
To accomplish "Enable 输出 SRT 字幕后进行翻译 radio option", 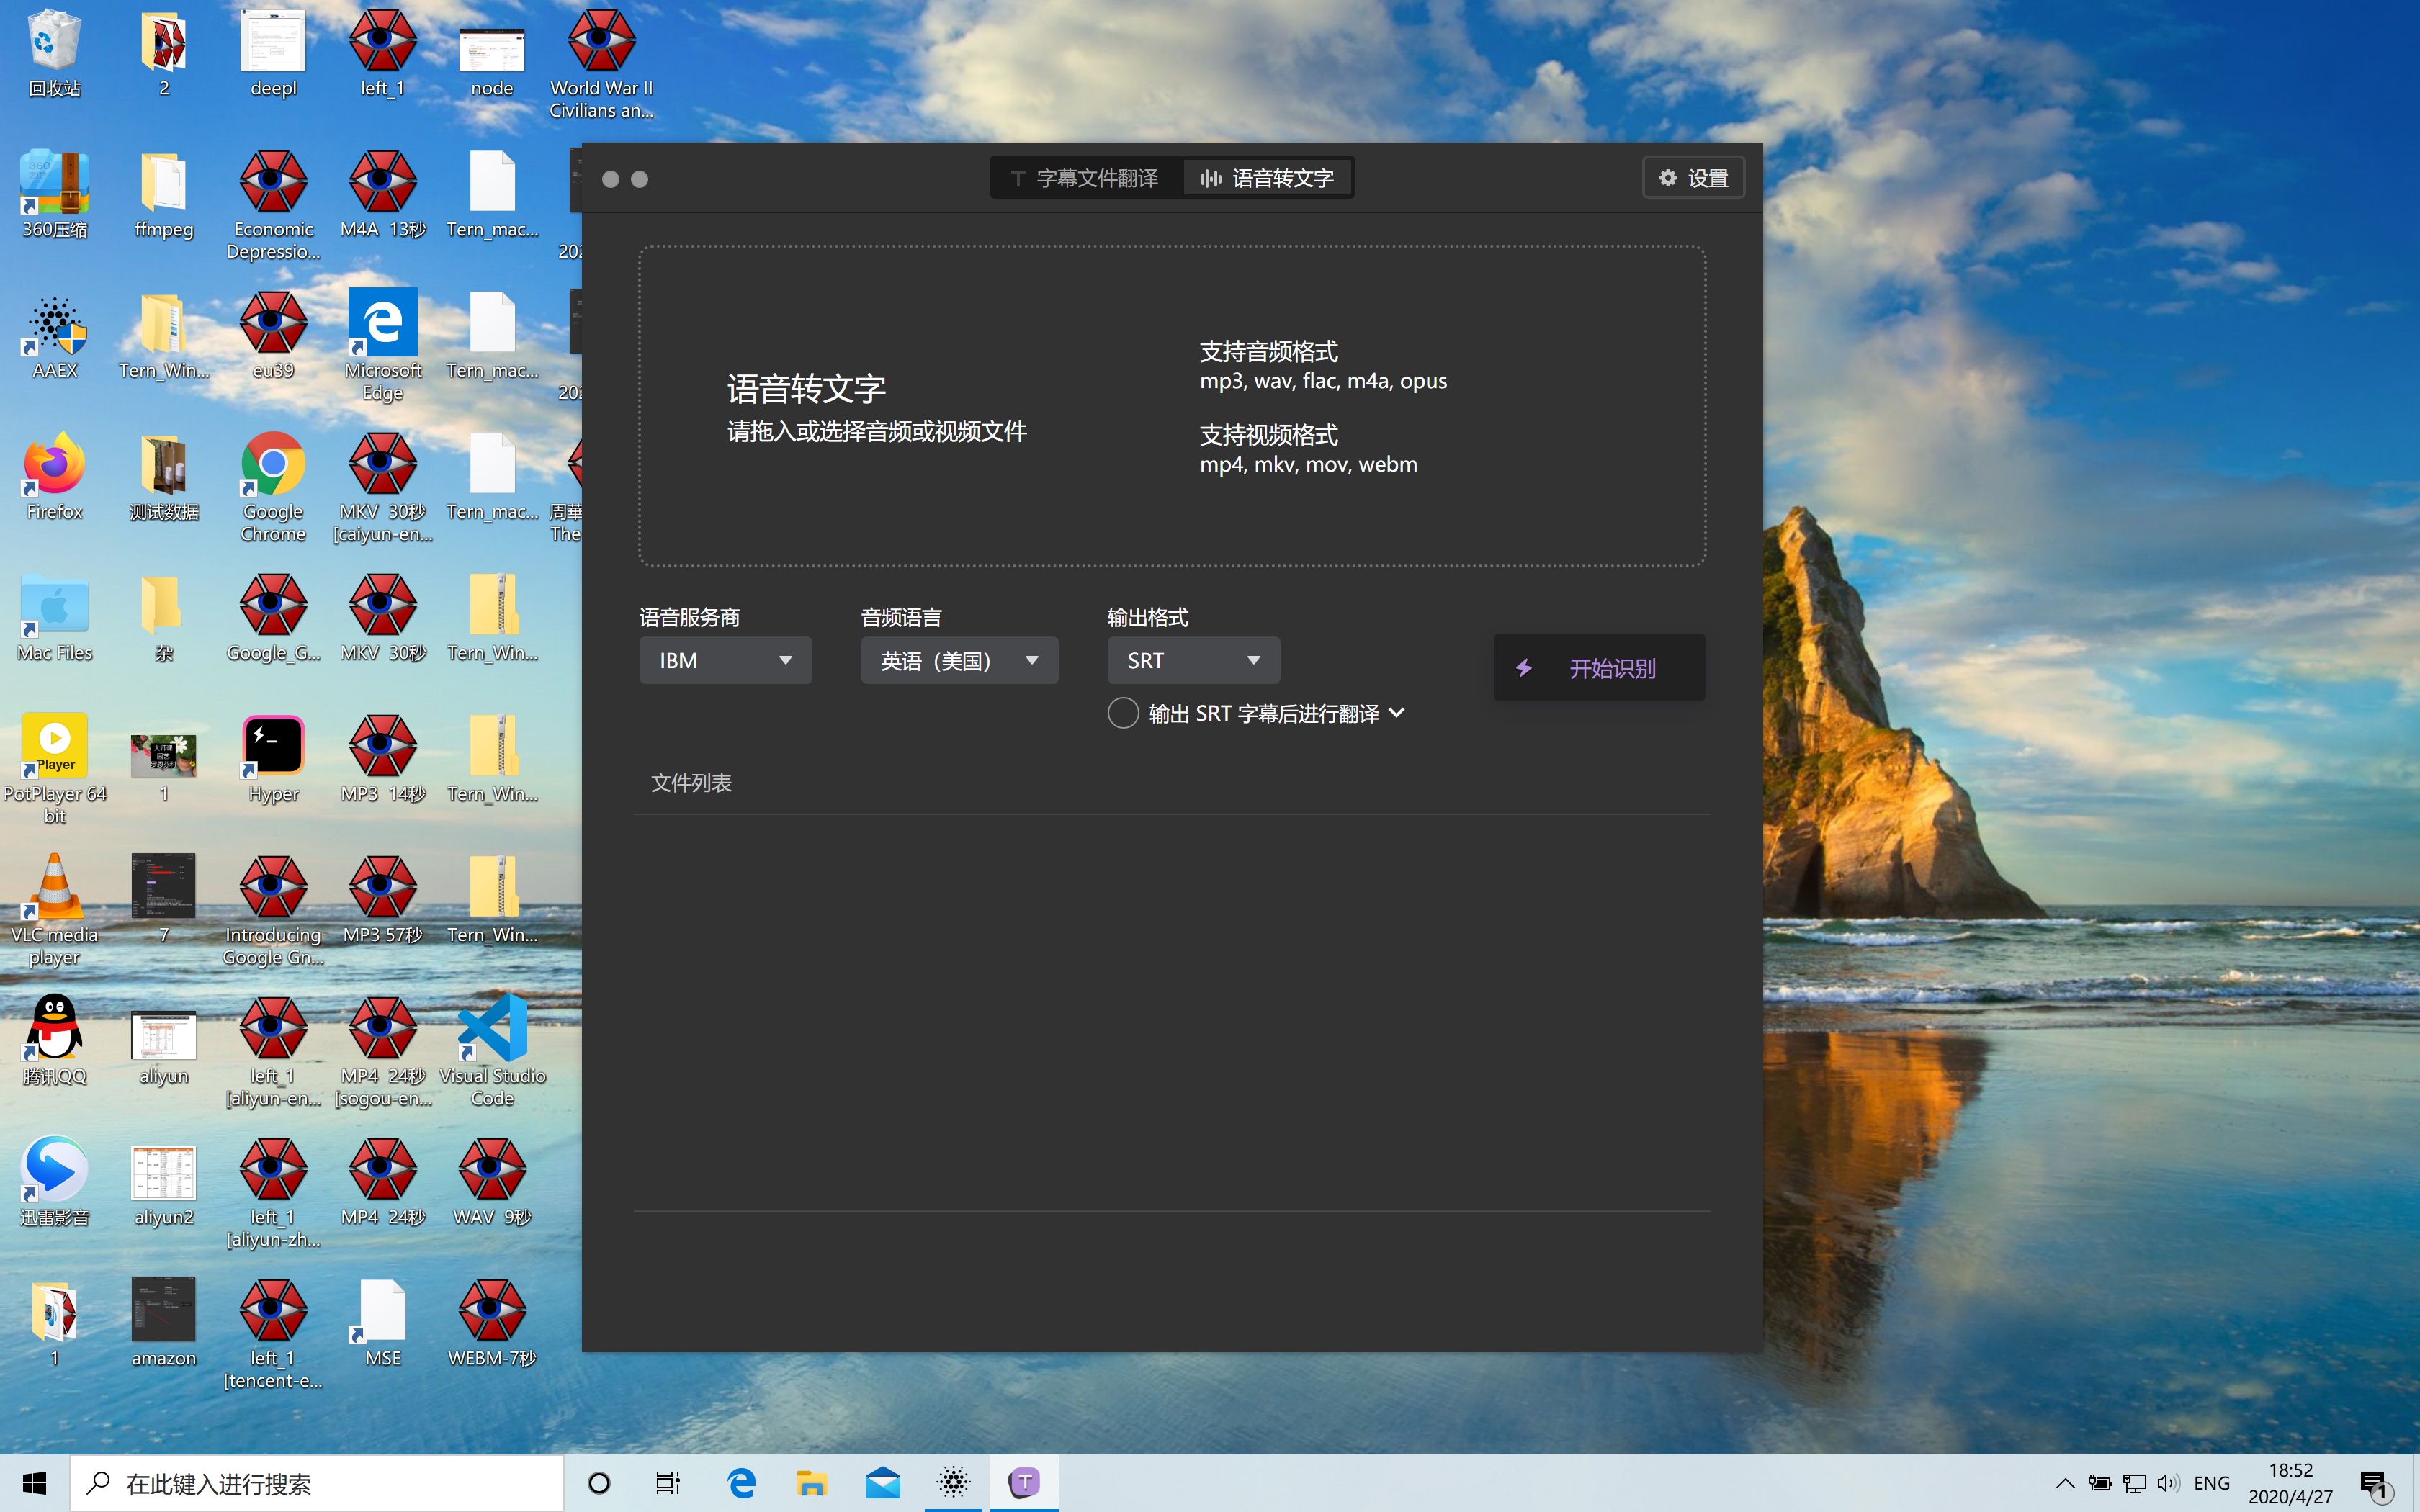I will click(x=1123, y=713).
